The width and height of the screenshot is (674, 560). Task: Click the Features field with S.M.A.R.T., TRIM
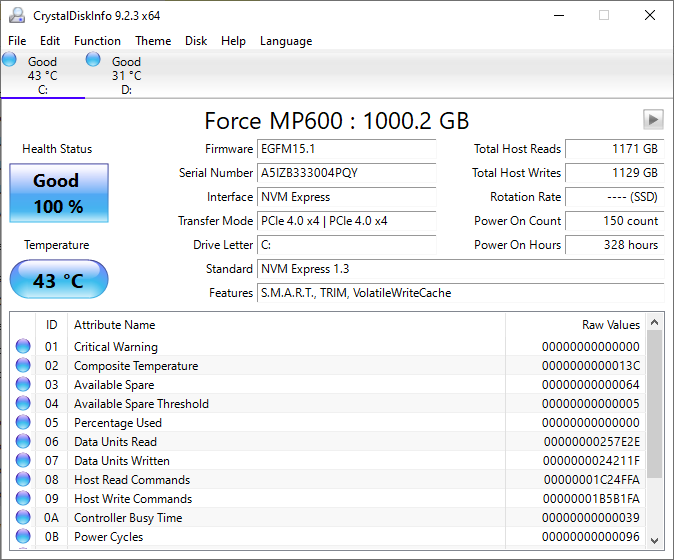[461, 293]
